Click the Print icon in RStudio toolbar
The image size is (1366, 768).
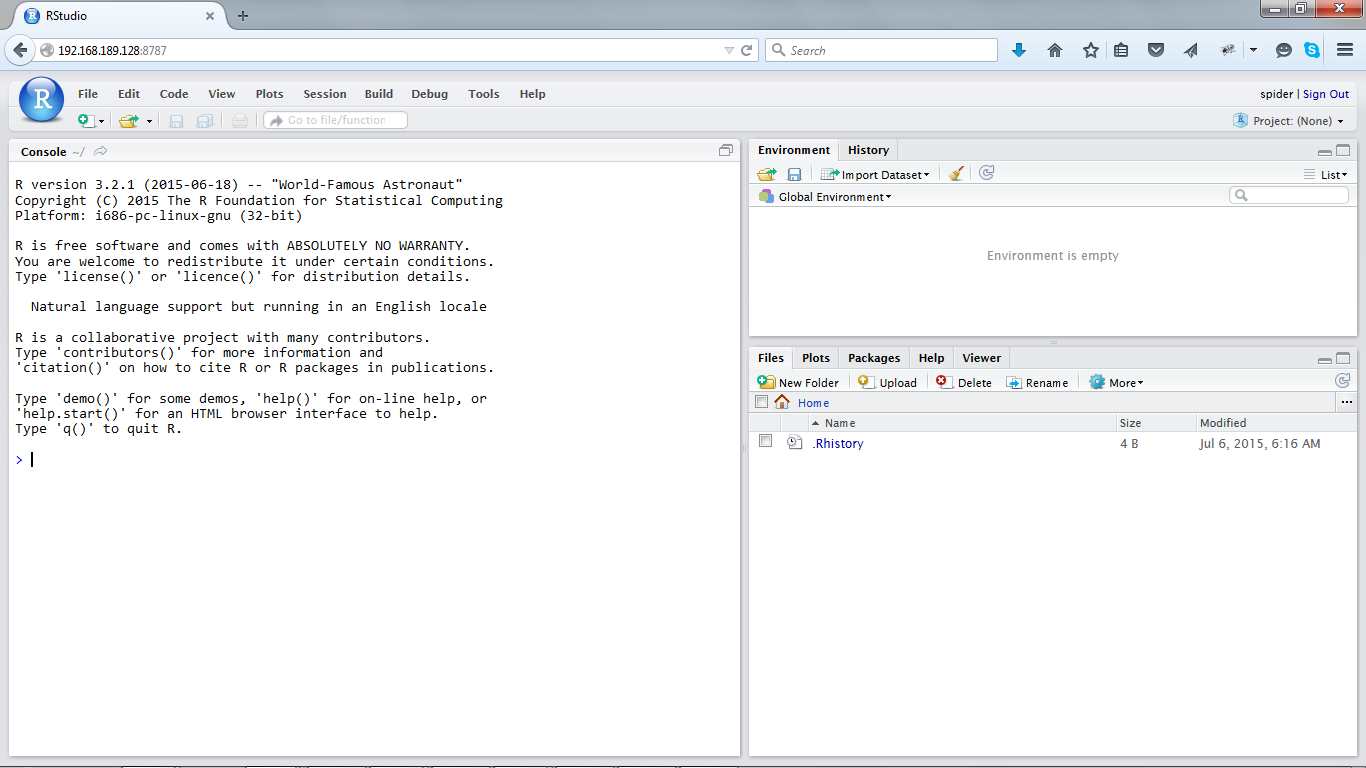coord(239,121)
